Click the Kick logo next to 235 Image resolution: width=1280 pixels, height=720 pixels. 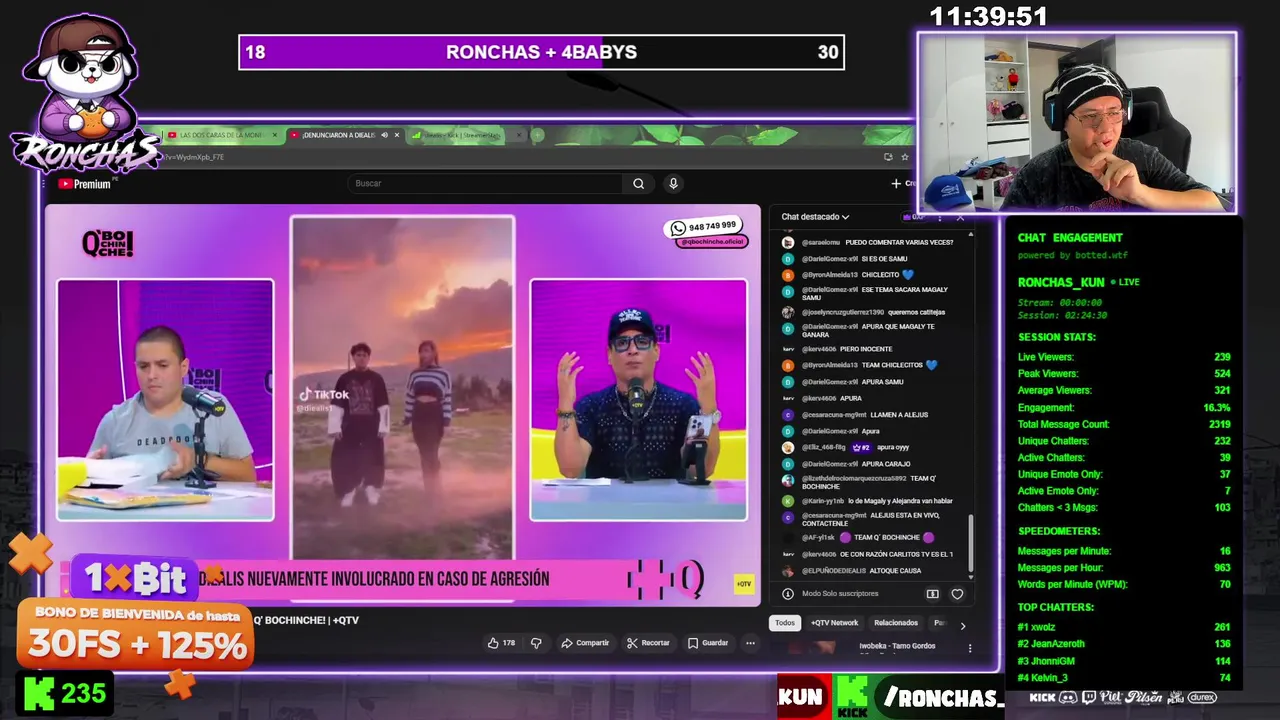[x=39, y=693]
